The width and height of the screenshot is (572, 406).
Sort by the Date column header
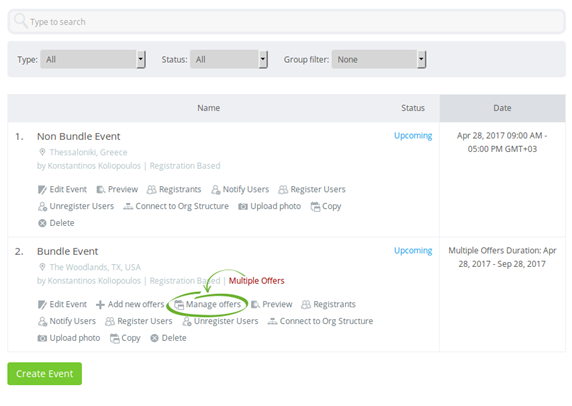click(x=502, y=108)
